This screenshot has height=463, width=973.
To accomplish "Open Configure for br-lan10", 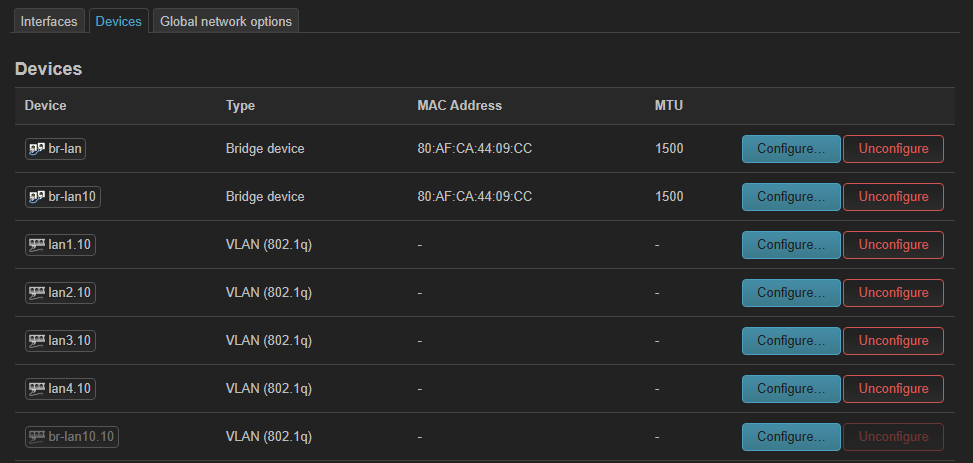I will 791,197.
